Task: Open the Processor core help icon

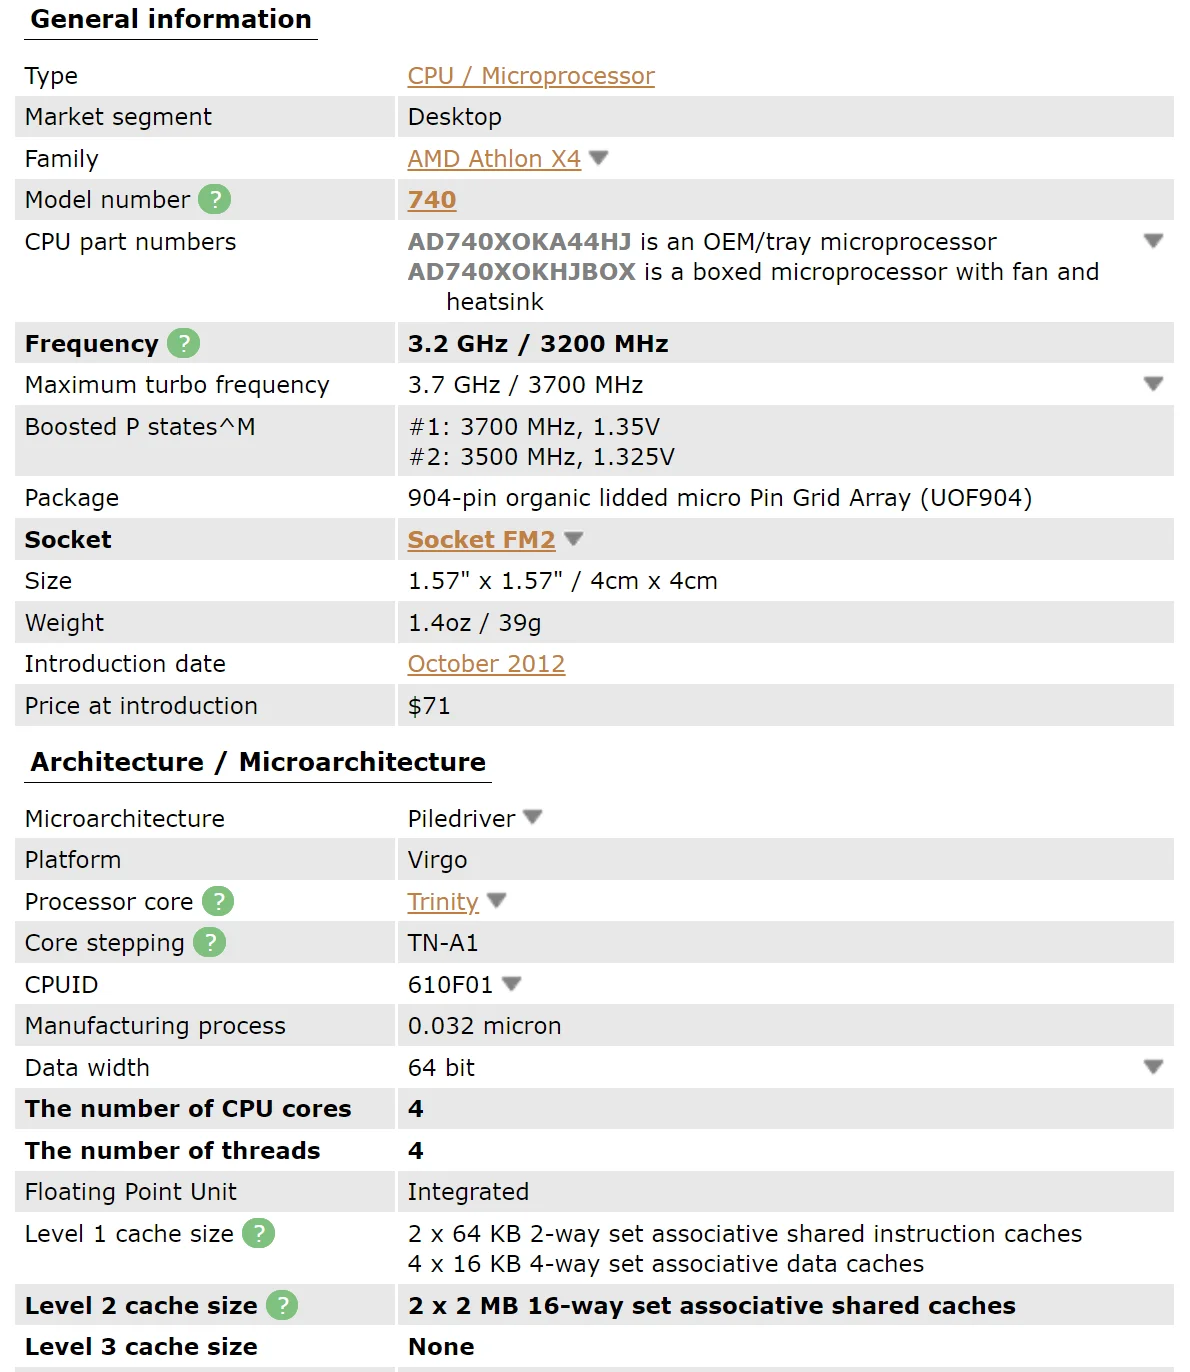Action: coord(217,902)
